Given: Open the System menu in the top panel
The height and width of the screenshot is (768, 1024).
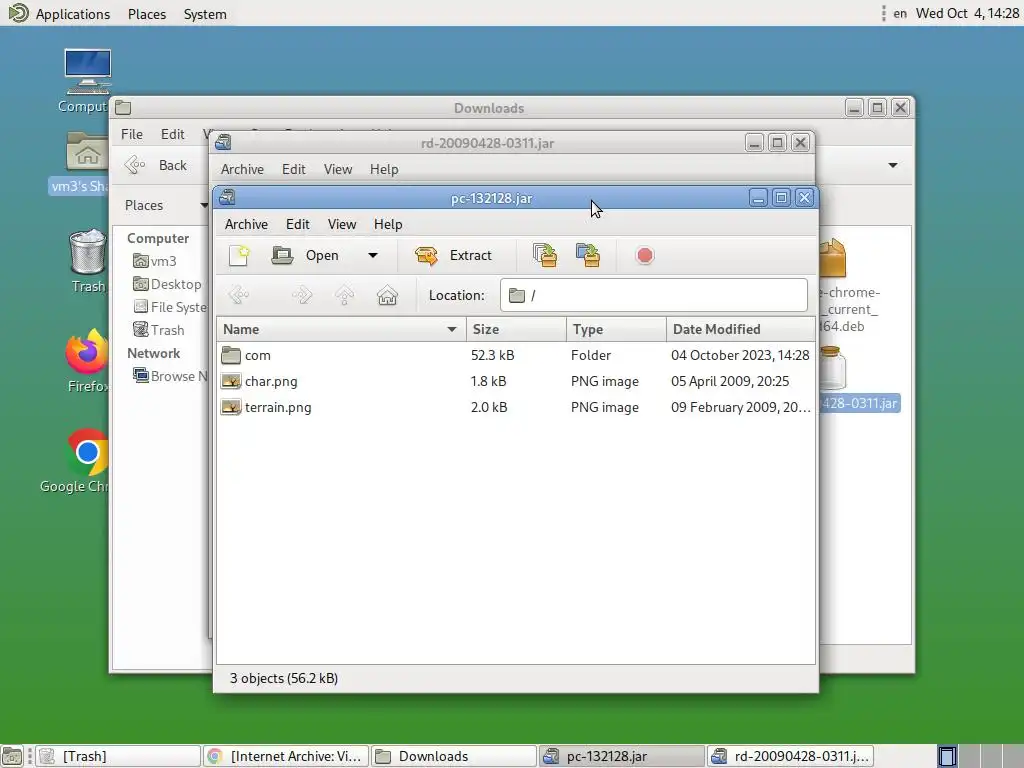Looking at the screenshot, I should (205, 14).
